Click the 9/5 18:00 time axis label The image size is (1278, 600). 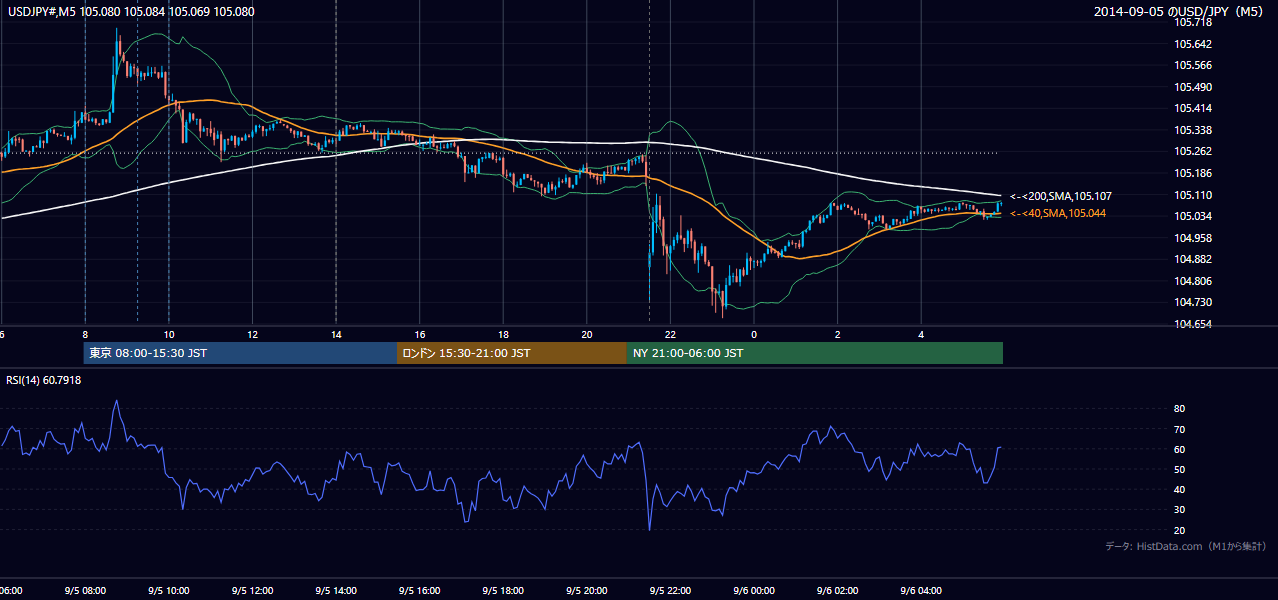point(503,591)
